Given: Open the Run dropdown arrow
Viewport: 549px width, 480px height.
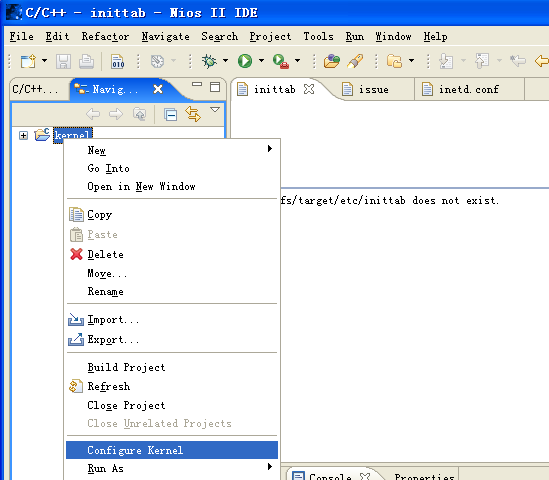Looking at the screenshot, I should pos(261,61).
